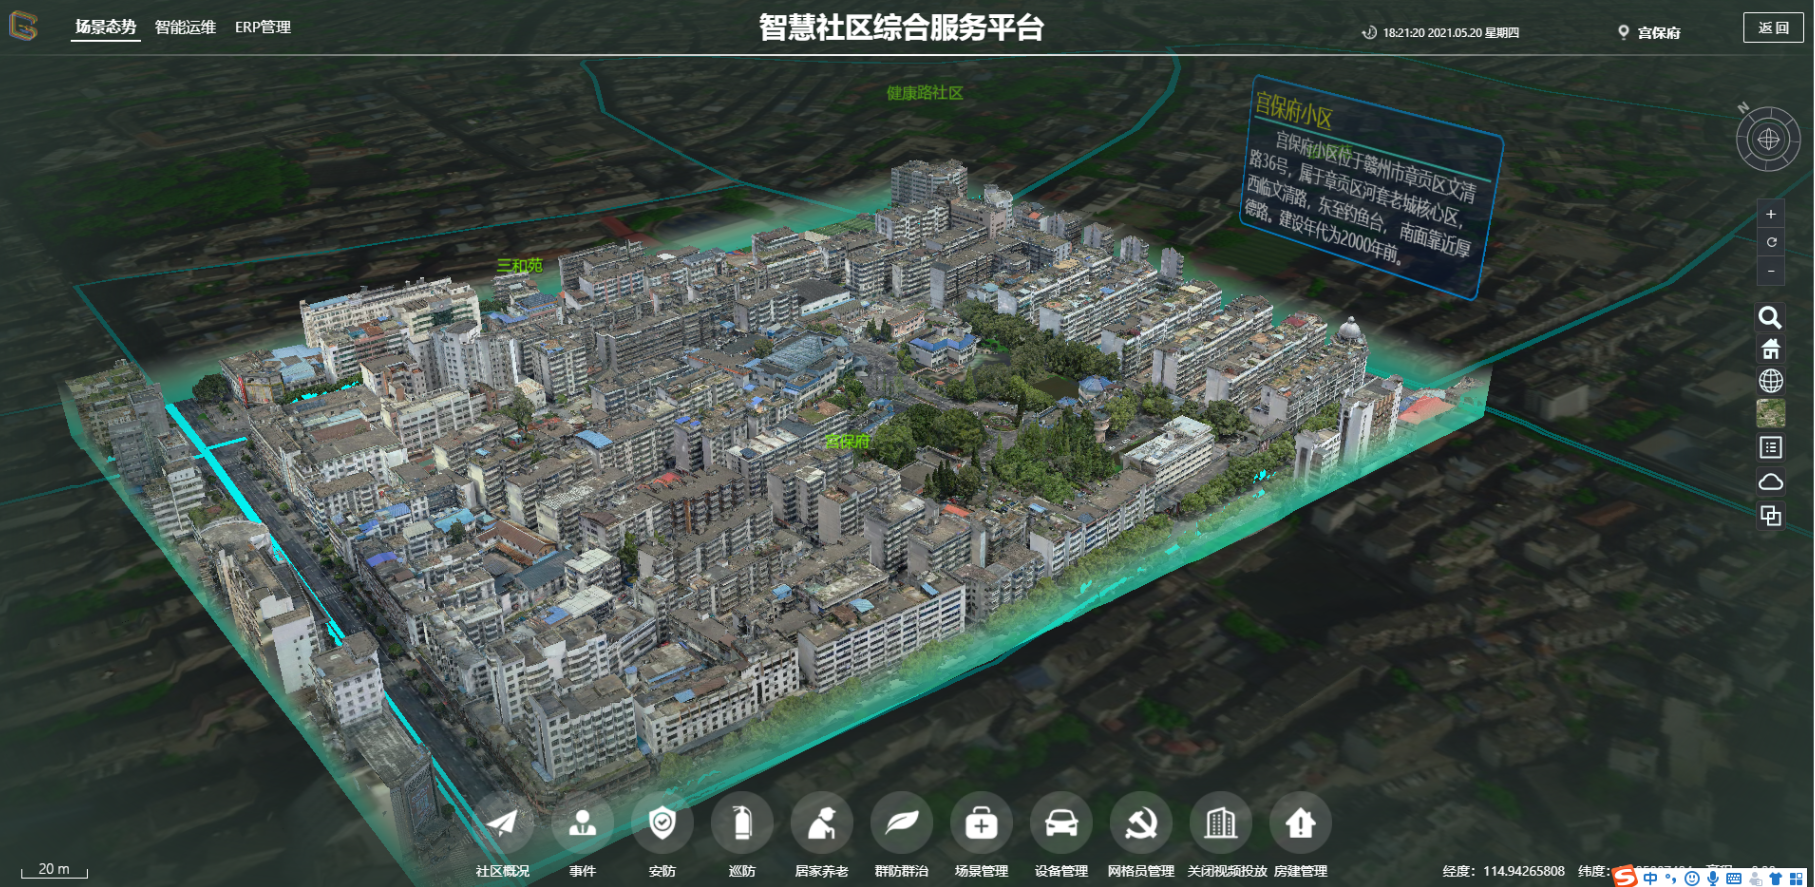The image size is (1815, 887).
Task: Open the 安防 shield icon
Action: click(x=662, y=824)
